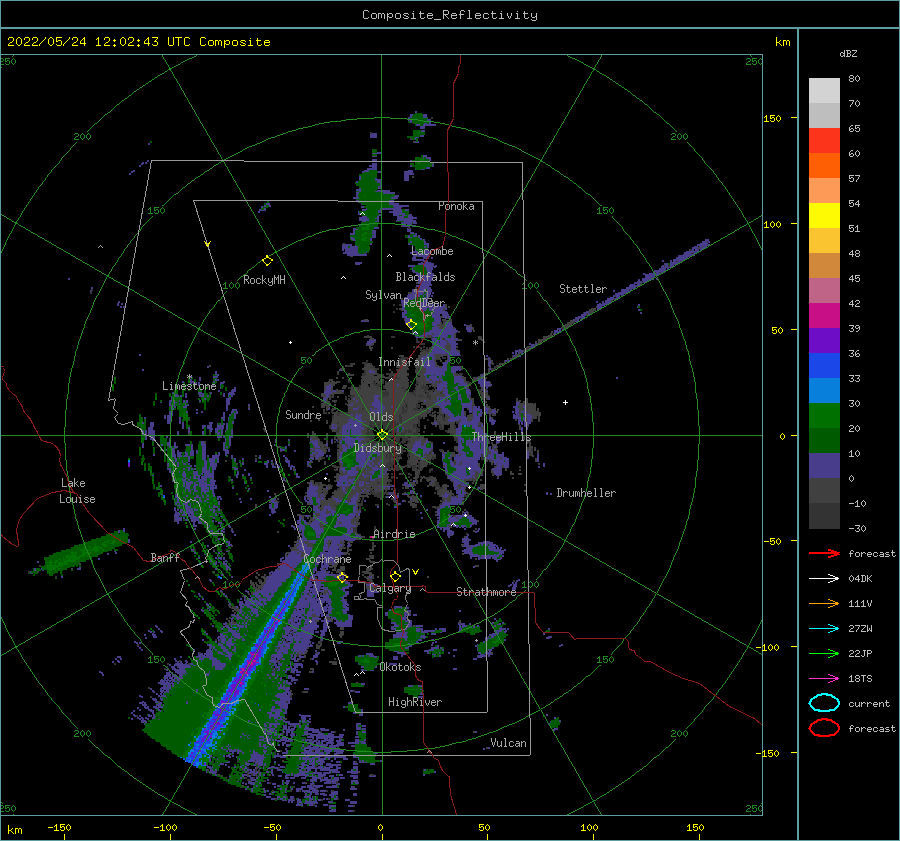Select the magenta 18TS arrow in legend
This screenshot has height=841, width=900.
pos(824,679)
